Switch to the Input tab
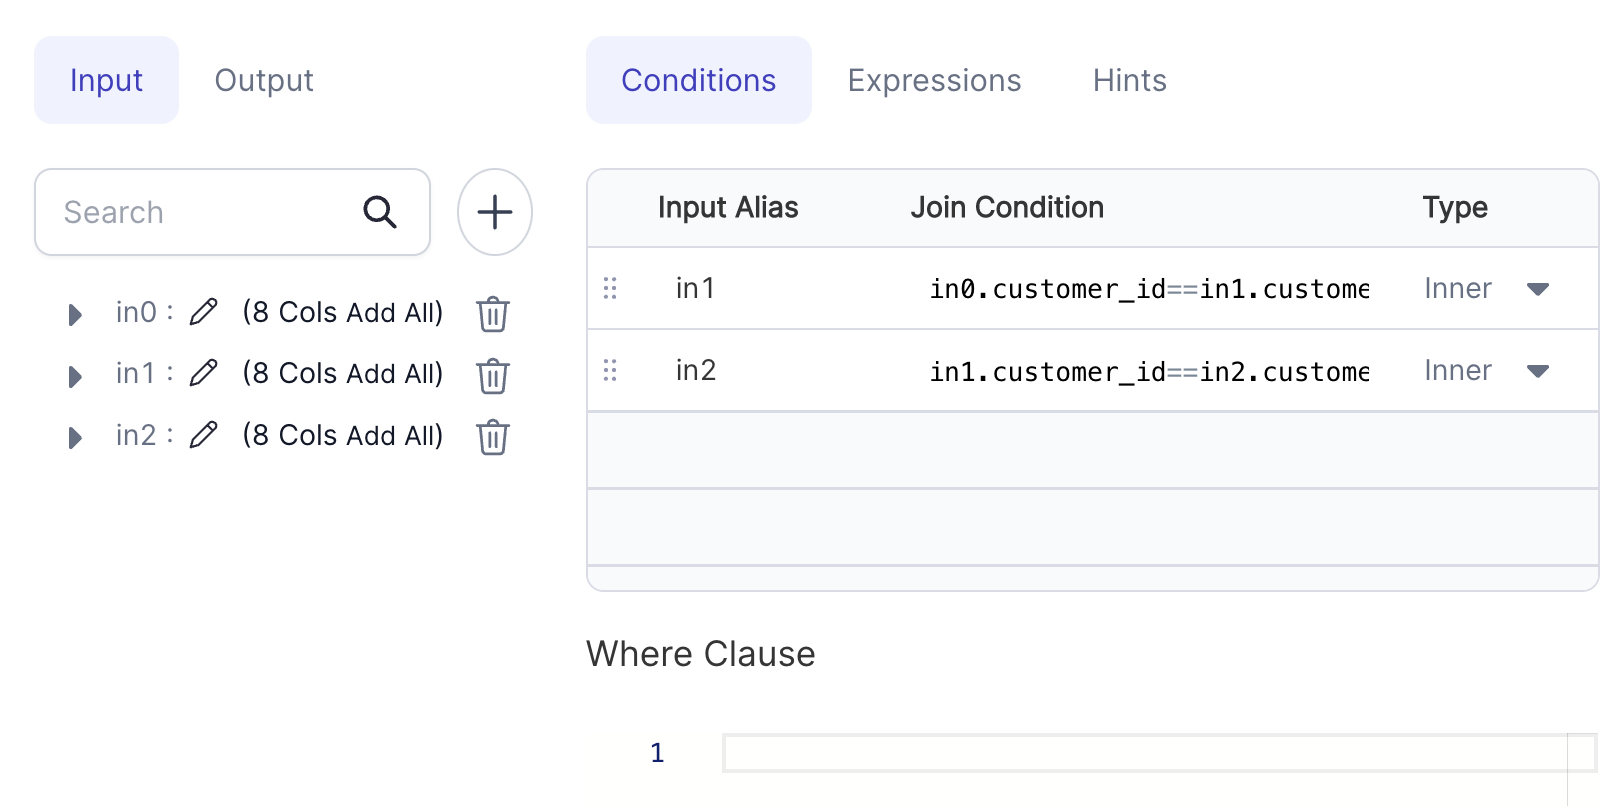The width and height of the screenshot is (1618, 806). coord(106,80)
